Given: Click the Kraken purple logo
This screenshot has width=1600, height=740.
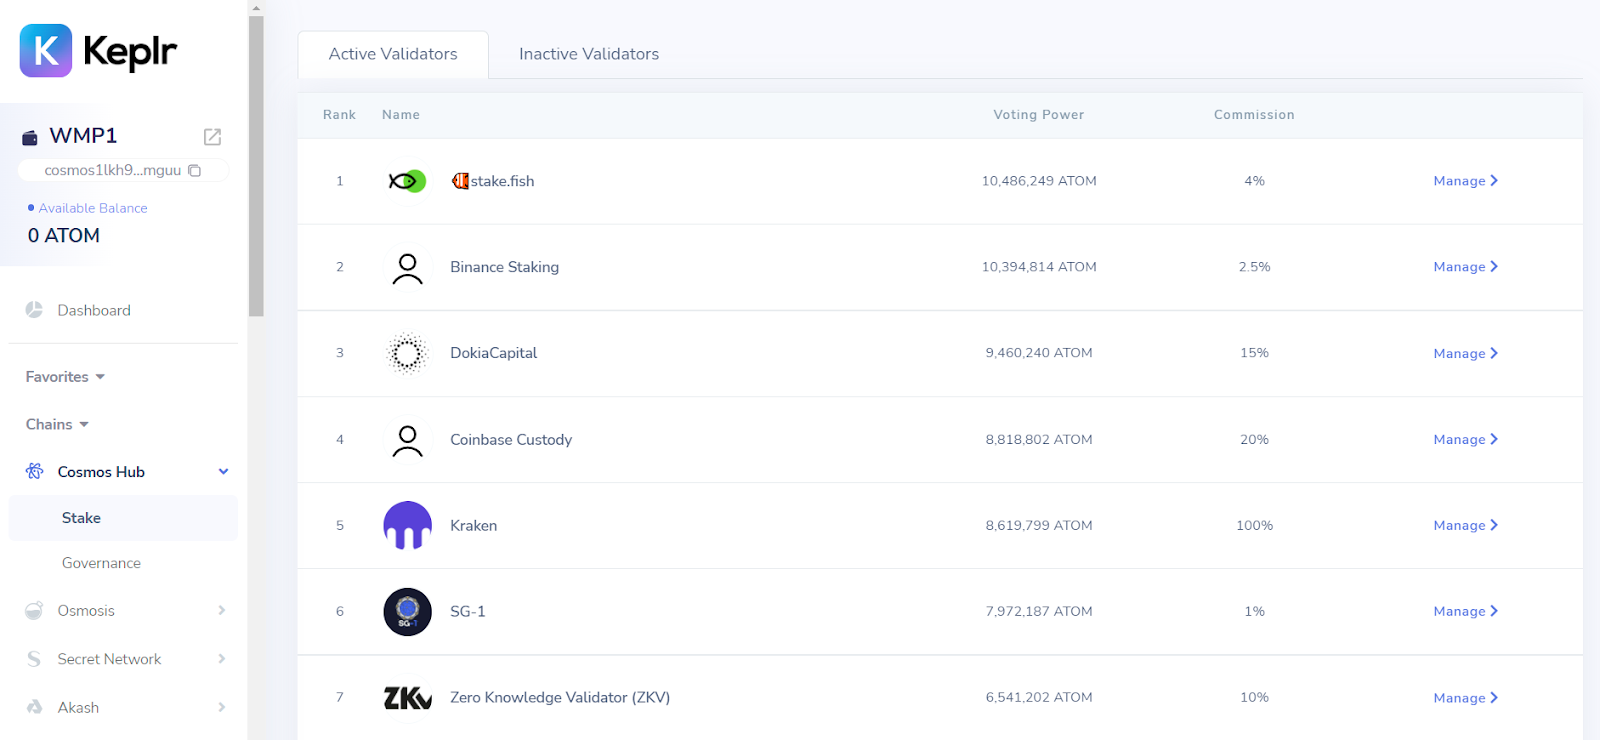Looking at the screenshot, I should coord(407,525).
